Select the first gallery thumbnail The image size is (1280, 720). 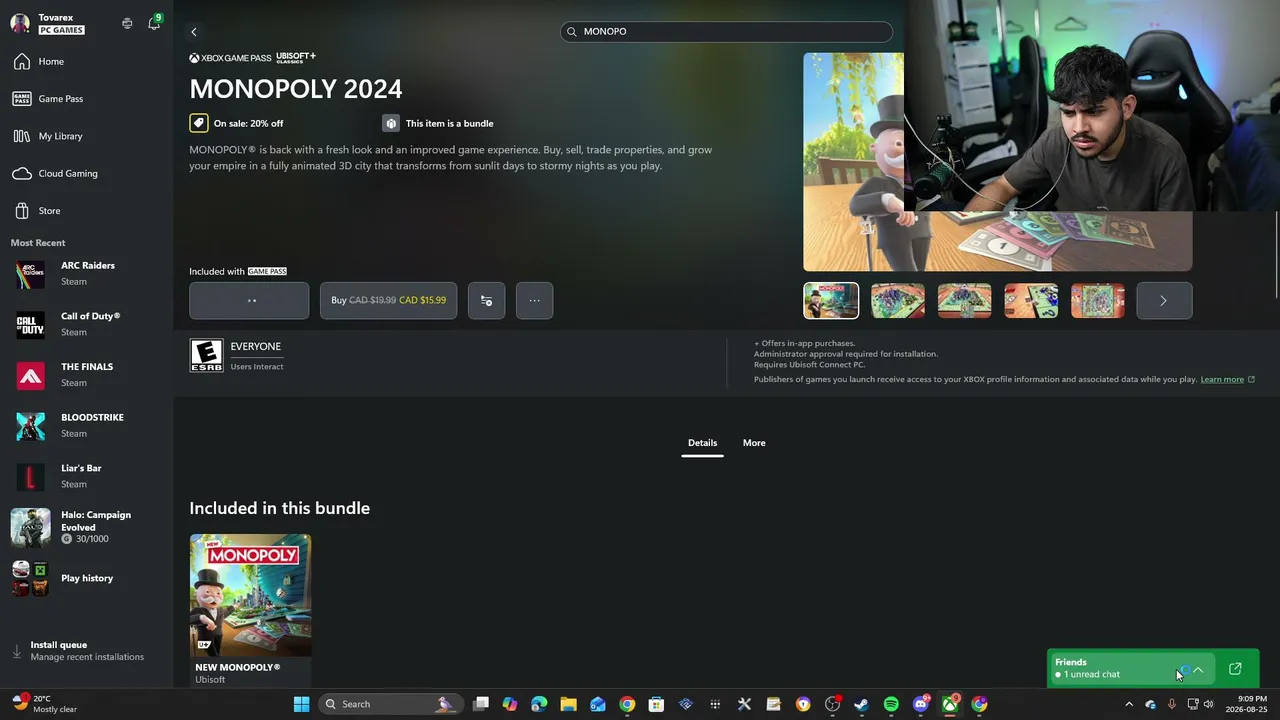(831, 301)
